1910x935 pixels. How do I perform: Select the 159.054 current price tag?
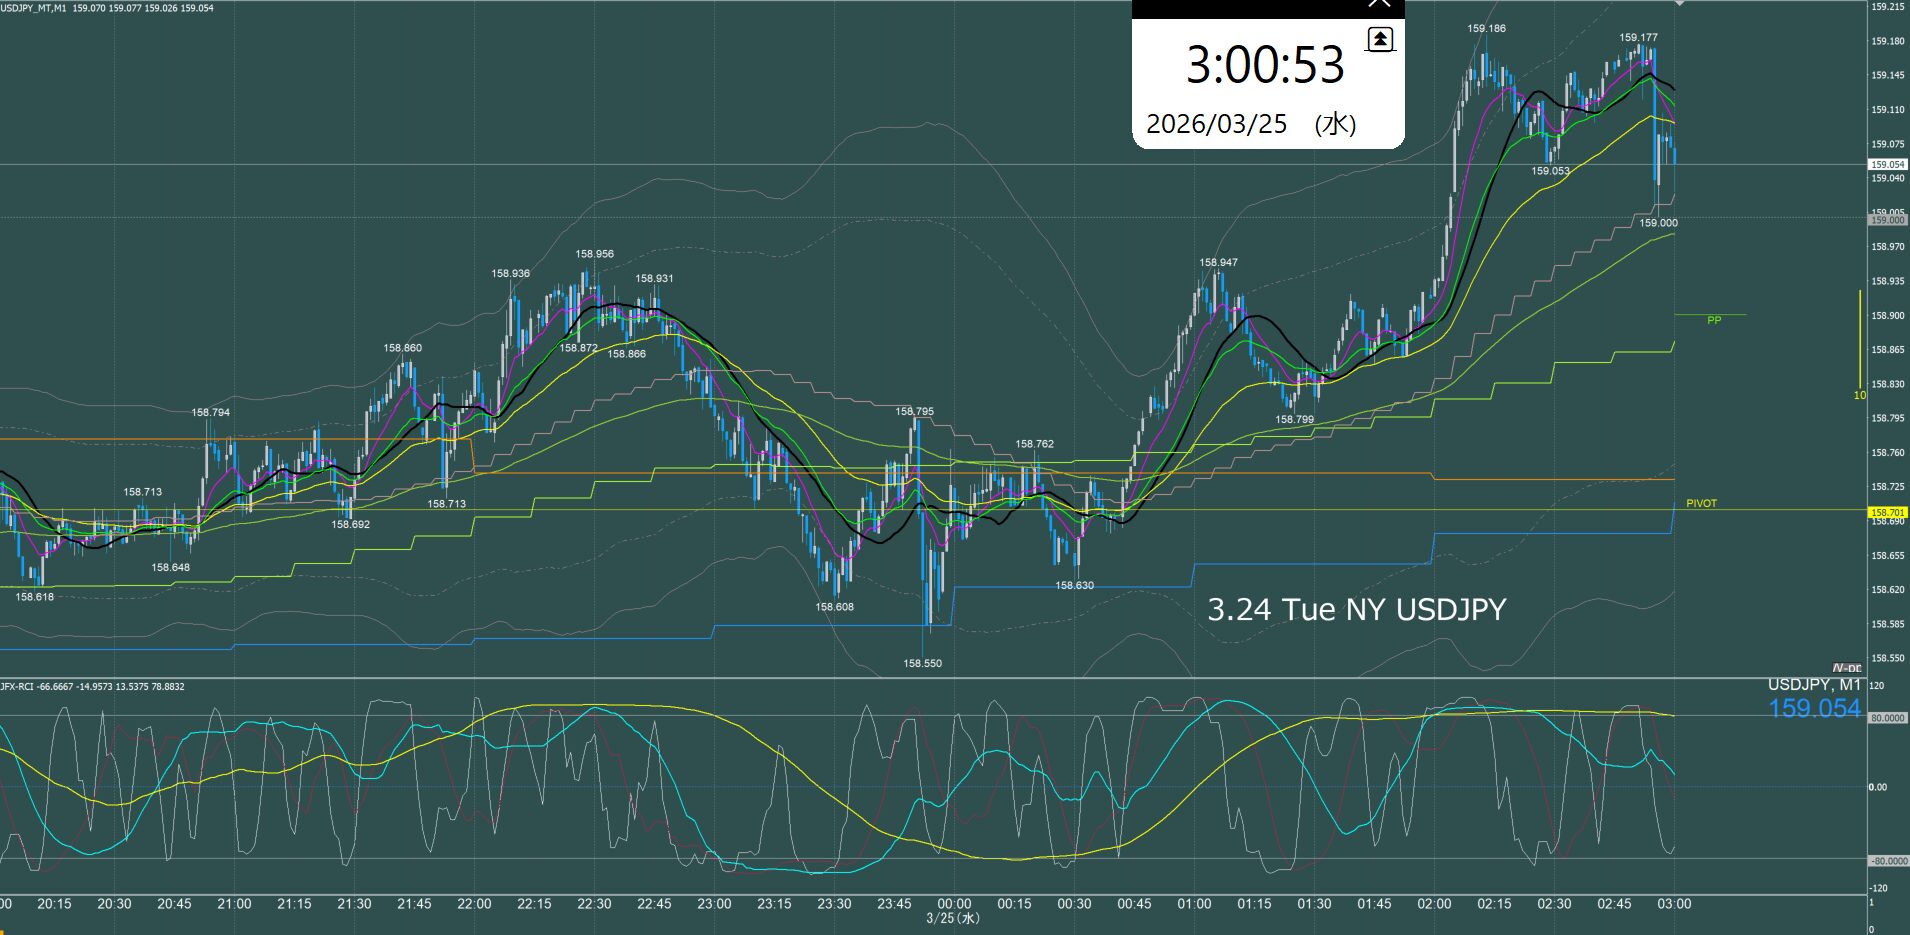pos(1887,164)
